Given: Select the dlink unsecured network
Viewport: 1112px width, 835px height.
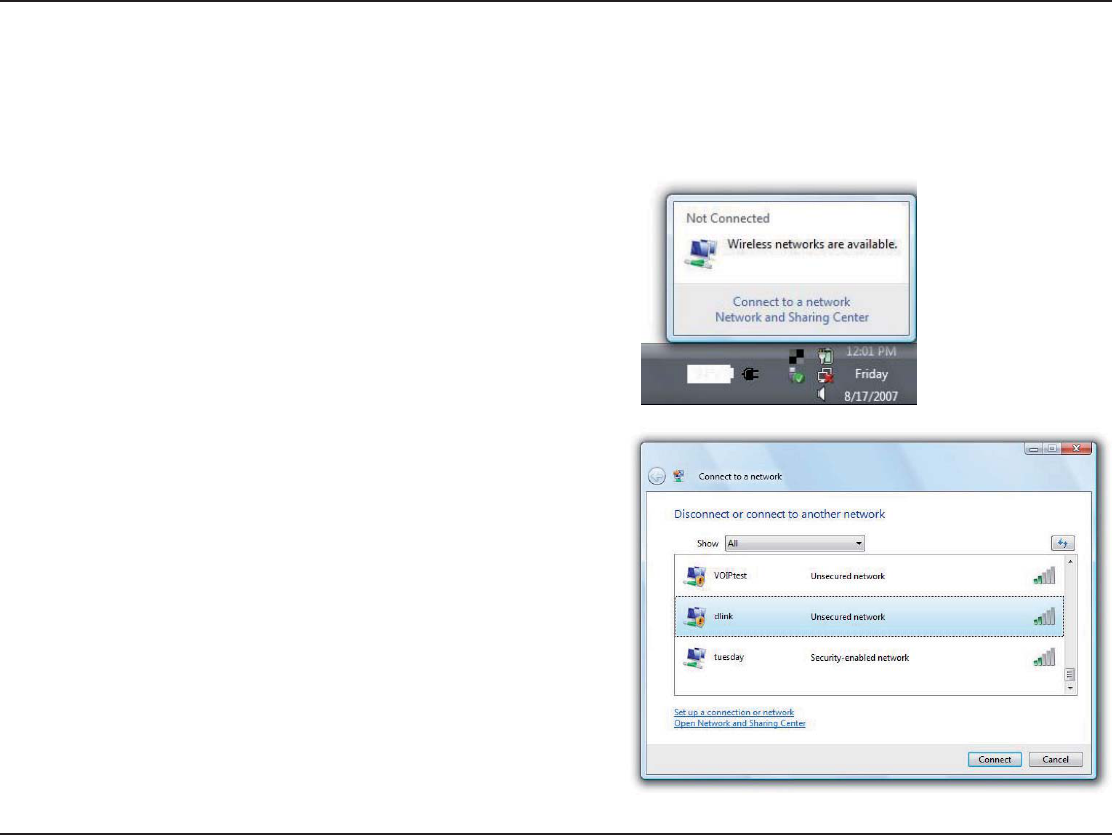Looking at the screenshot, I should click(x=869, y=616).
